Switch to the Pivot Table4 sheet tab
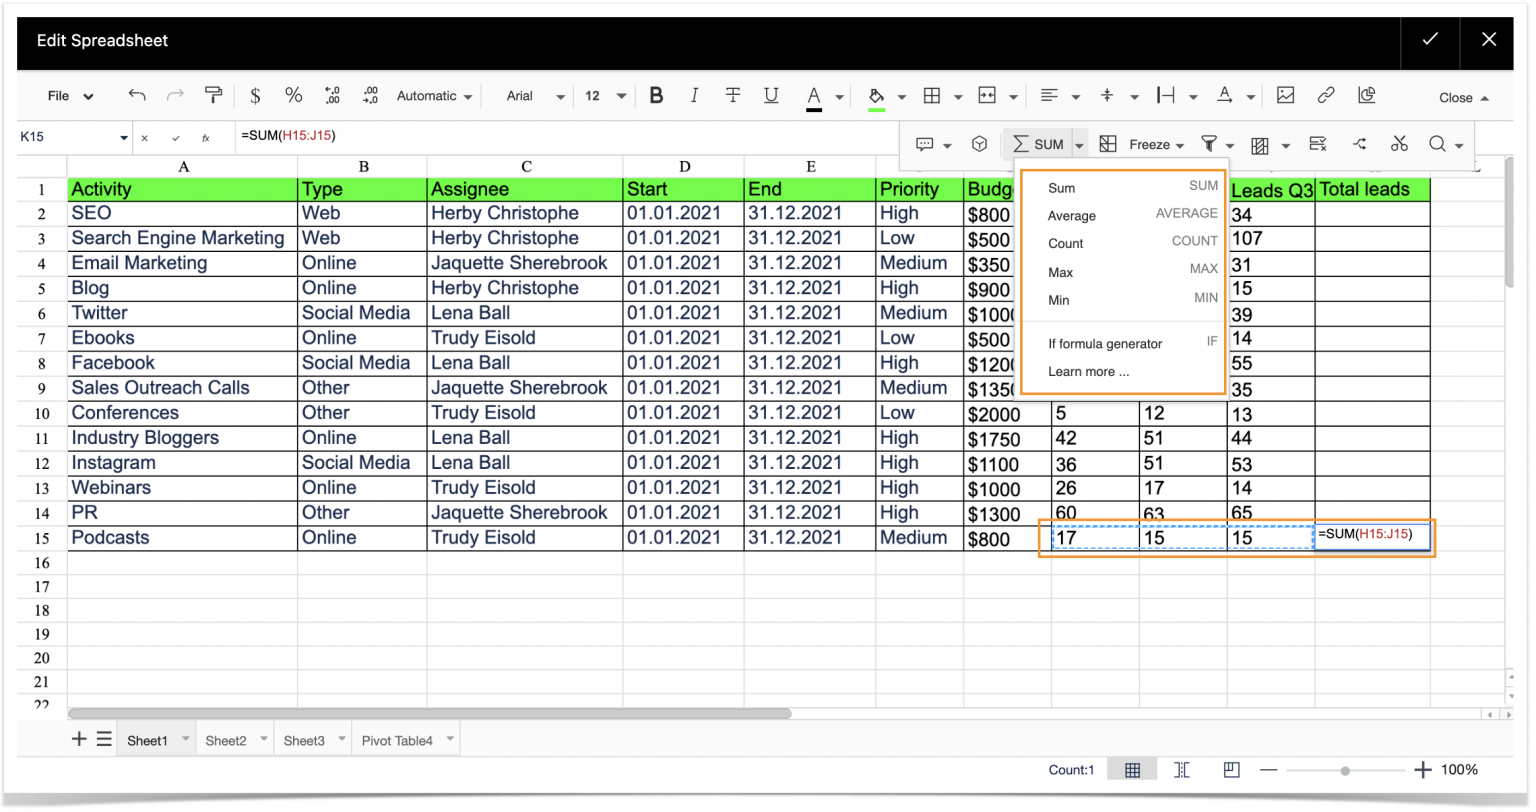The width and height of the screenshot is (1536, 812). click(x=397, y=739)
